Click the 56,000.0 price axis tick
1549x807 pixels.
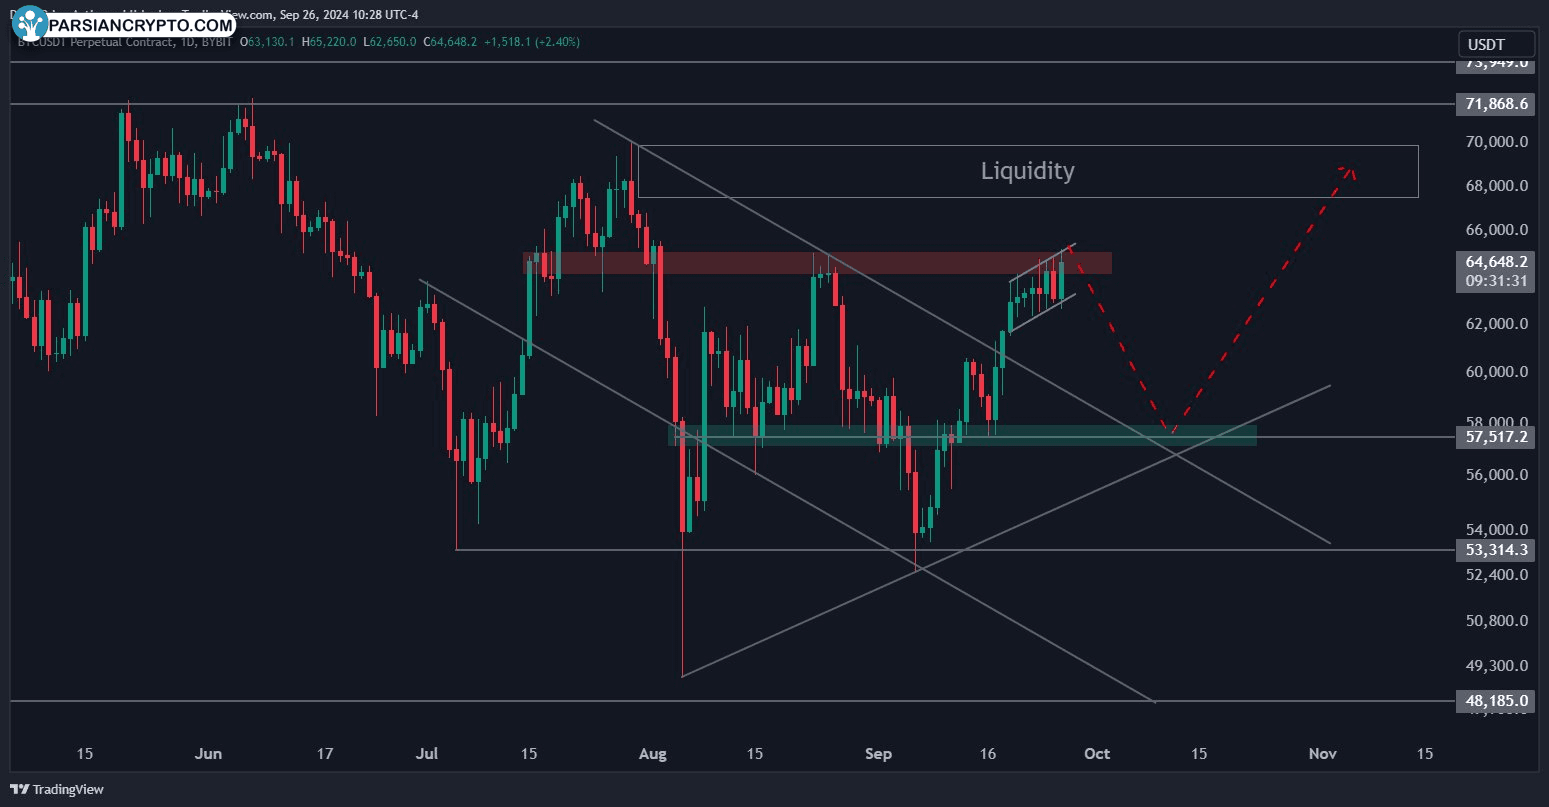1496,475
